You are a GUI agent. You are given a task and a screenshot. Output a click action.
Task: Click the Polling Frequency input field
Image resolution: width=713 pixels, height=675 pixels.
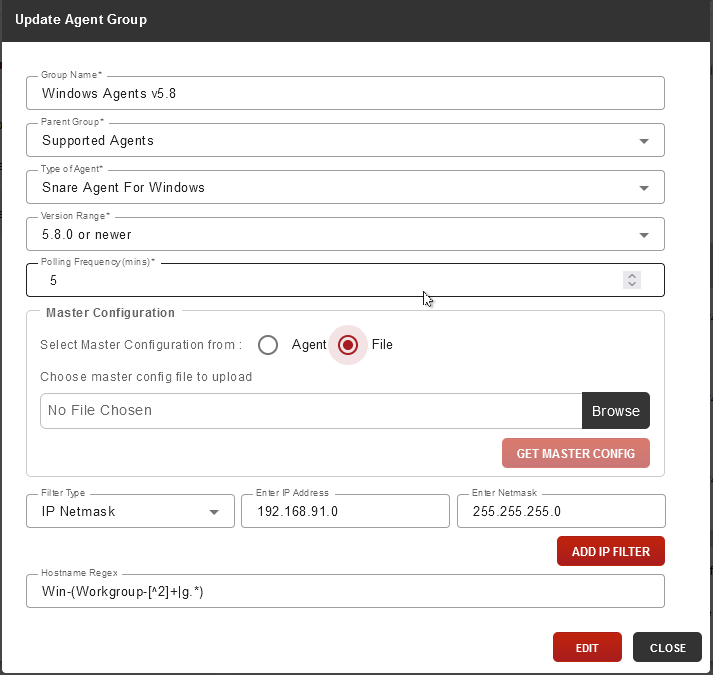click(x=345, y=280)
